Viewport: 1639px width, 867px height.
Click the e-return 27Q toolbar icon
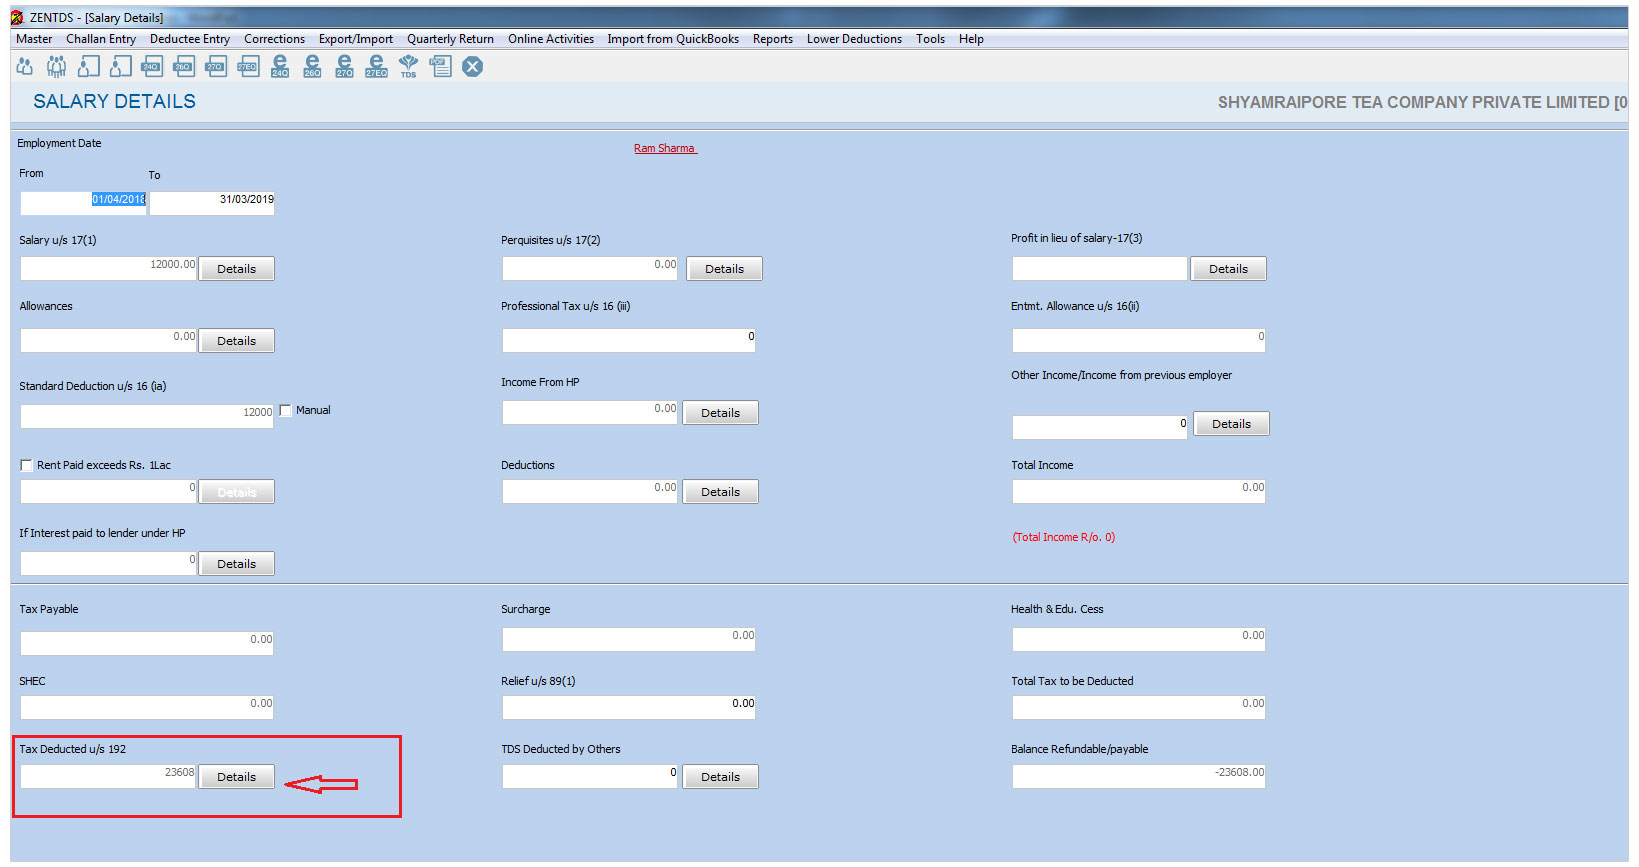[344, 66]
